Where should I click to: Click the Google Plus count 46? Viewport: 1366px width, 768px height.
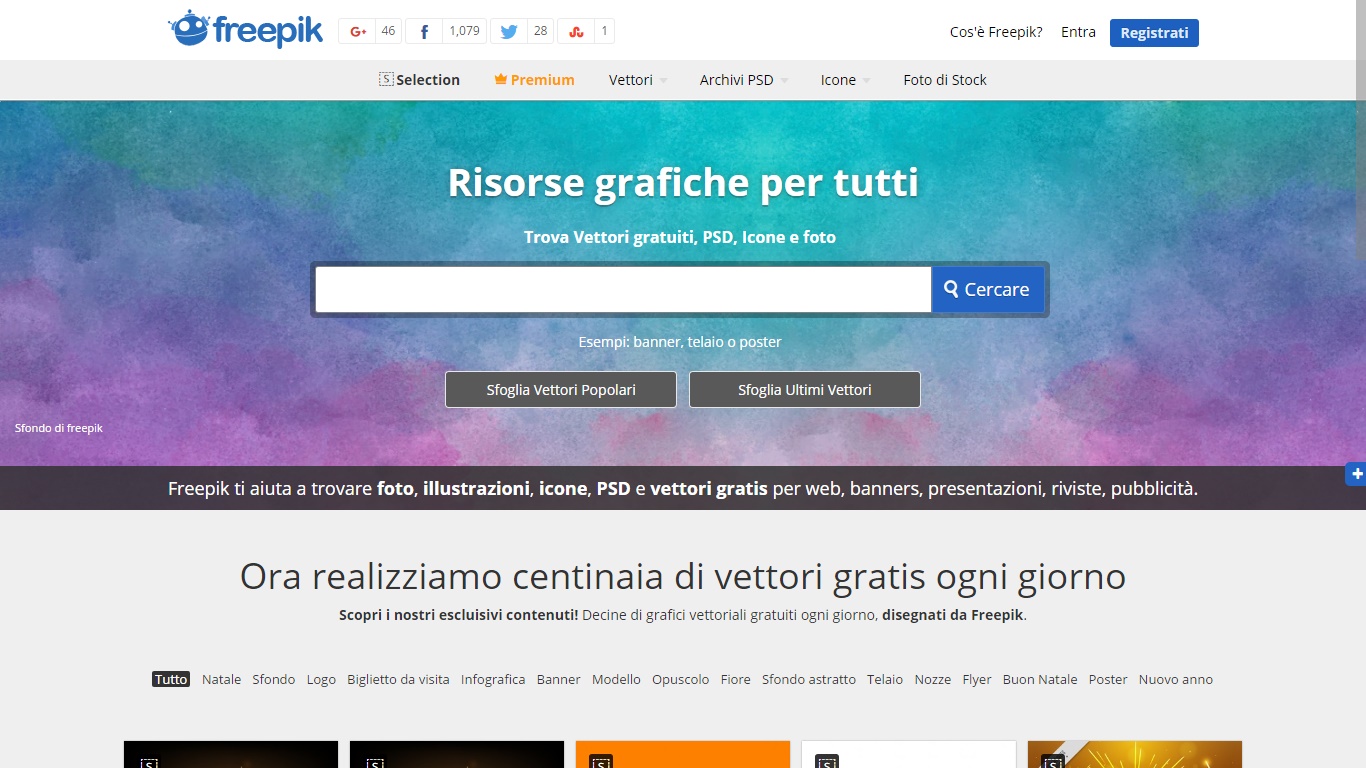click(x=388, y=31)
